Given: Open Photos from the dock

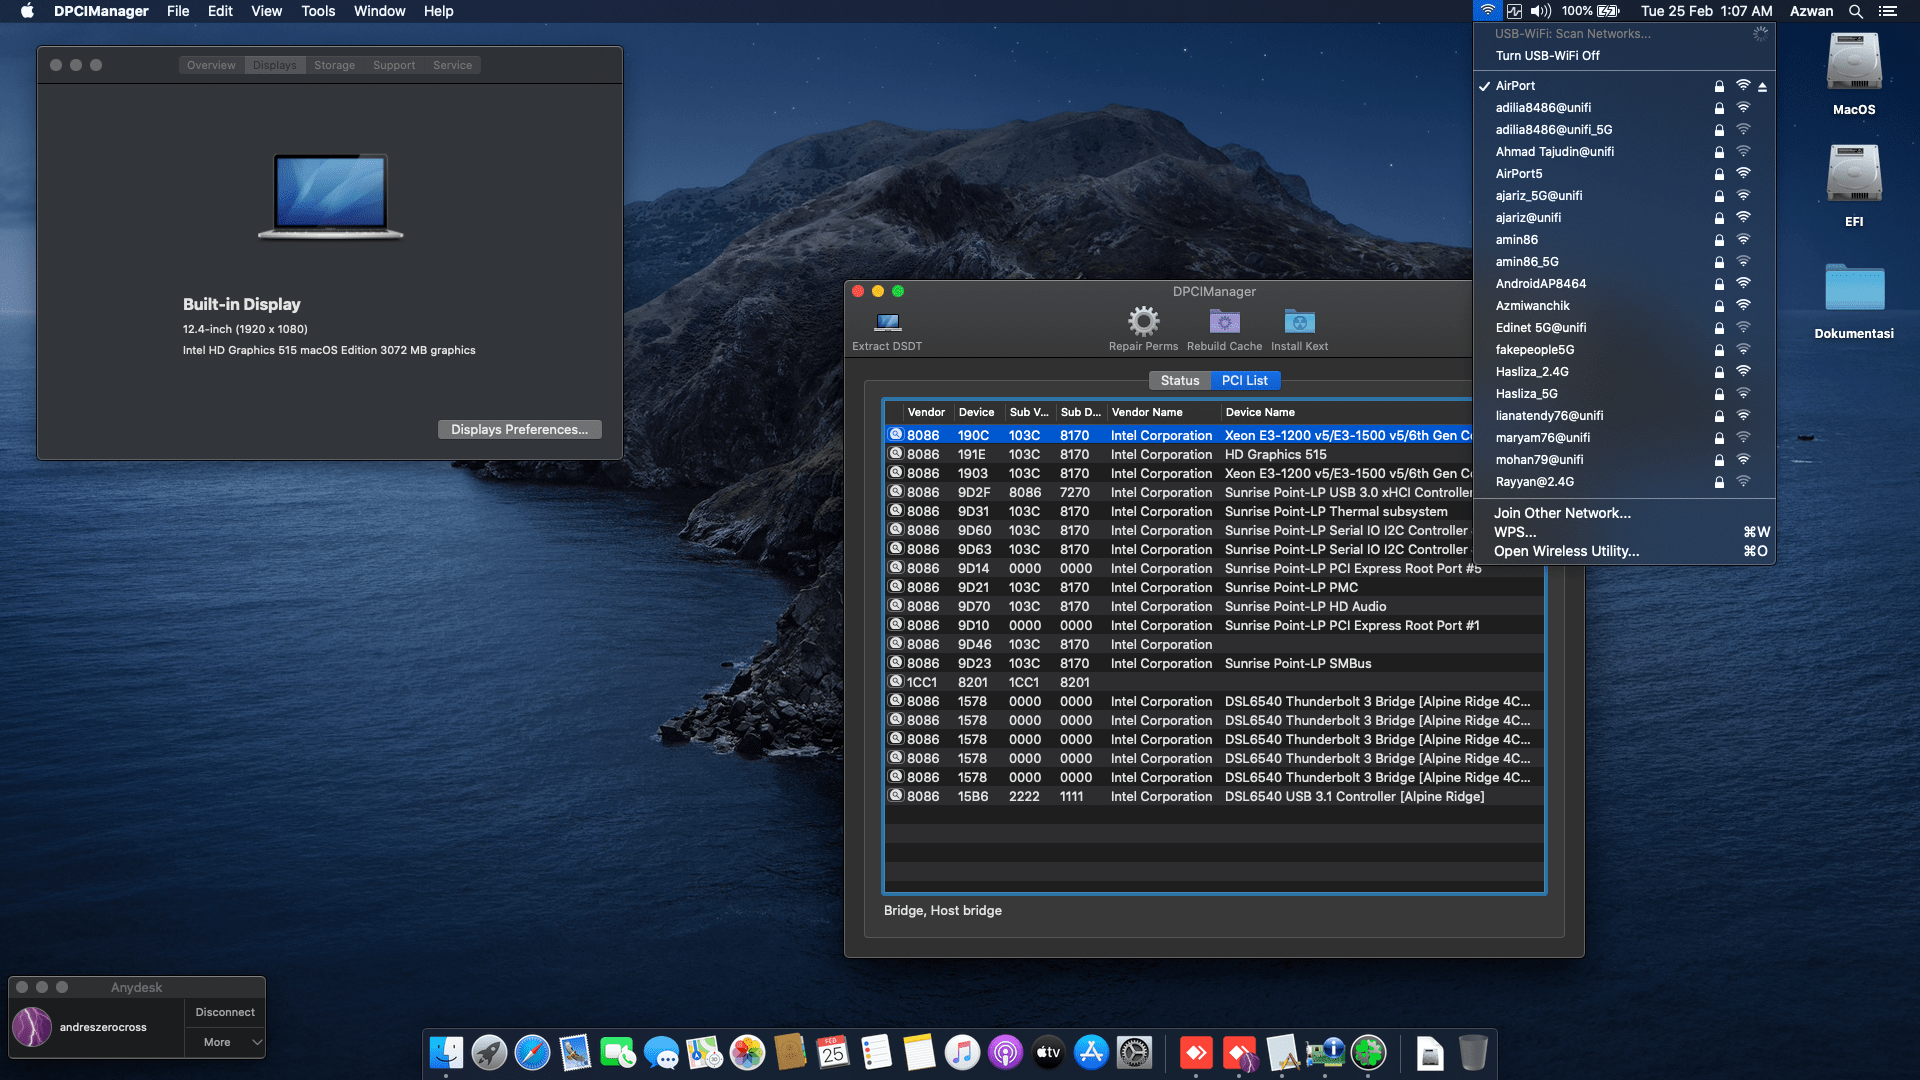Looking at the screenshot, I should 747,1053.
